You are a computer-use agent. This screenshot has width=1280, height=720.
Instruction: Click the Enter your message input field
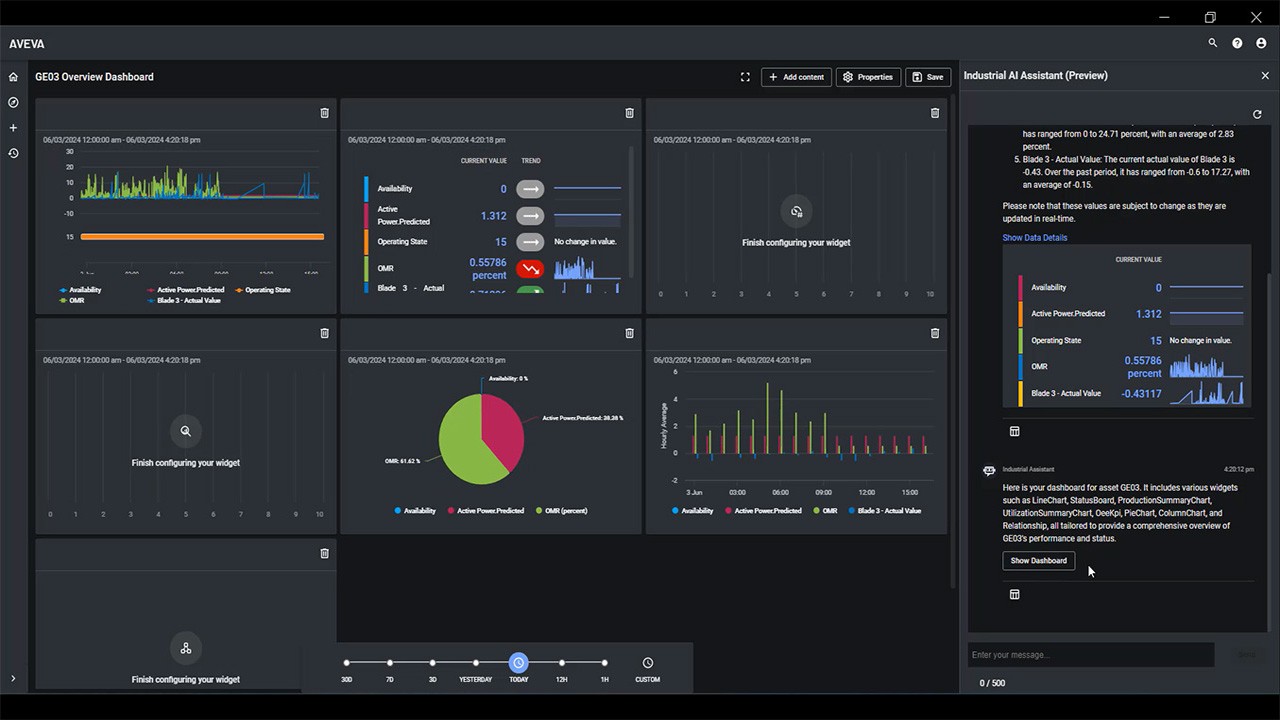pyautogui.click(x=1090, y=655)
